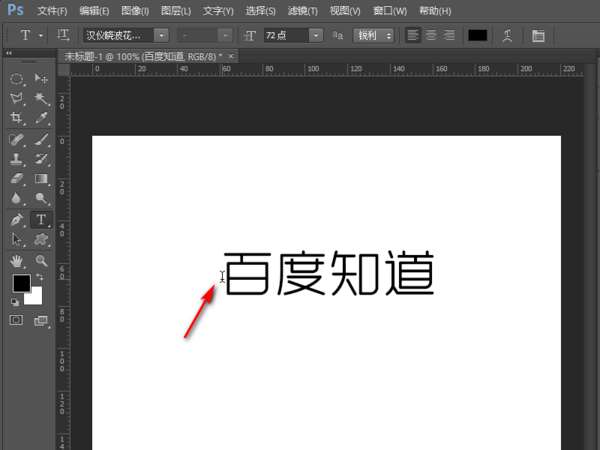Select the Blur tool
The height and width of the screenshot is (450, 600).
(16, 198)
